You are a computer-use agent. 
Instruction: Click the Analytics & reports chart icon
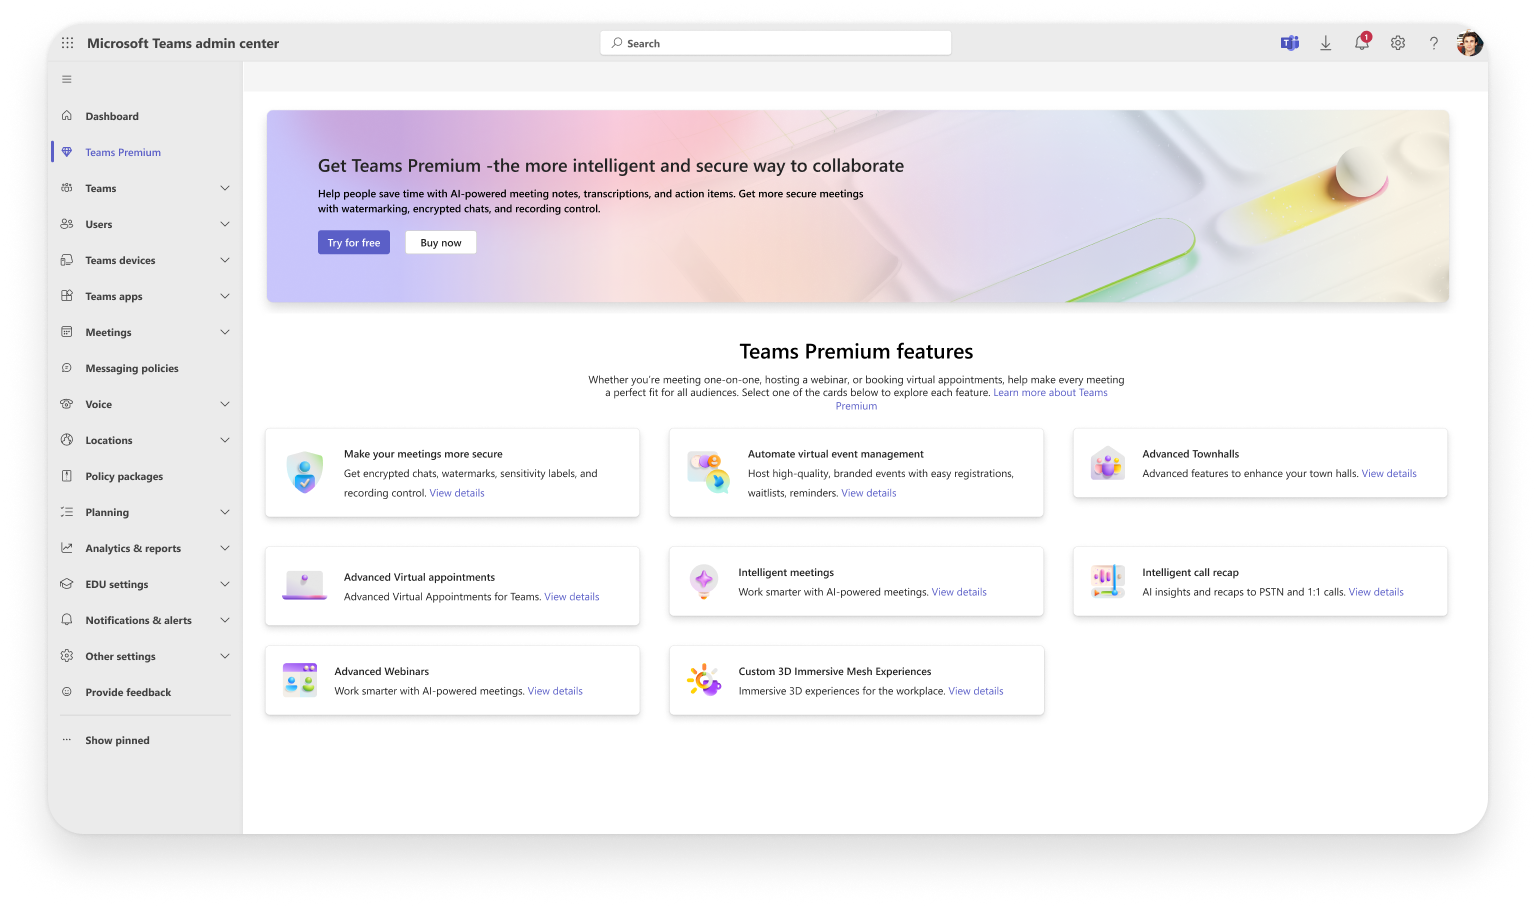click(x=67, y=548)
